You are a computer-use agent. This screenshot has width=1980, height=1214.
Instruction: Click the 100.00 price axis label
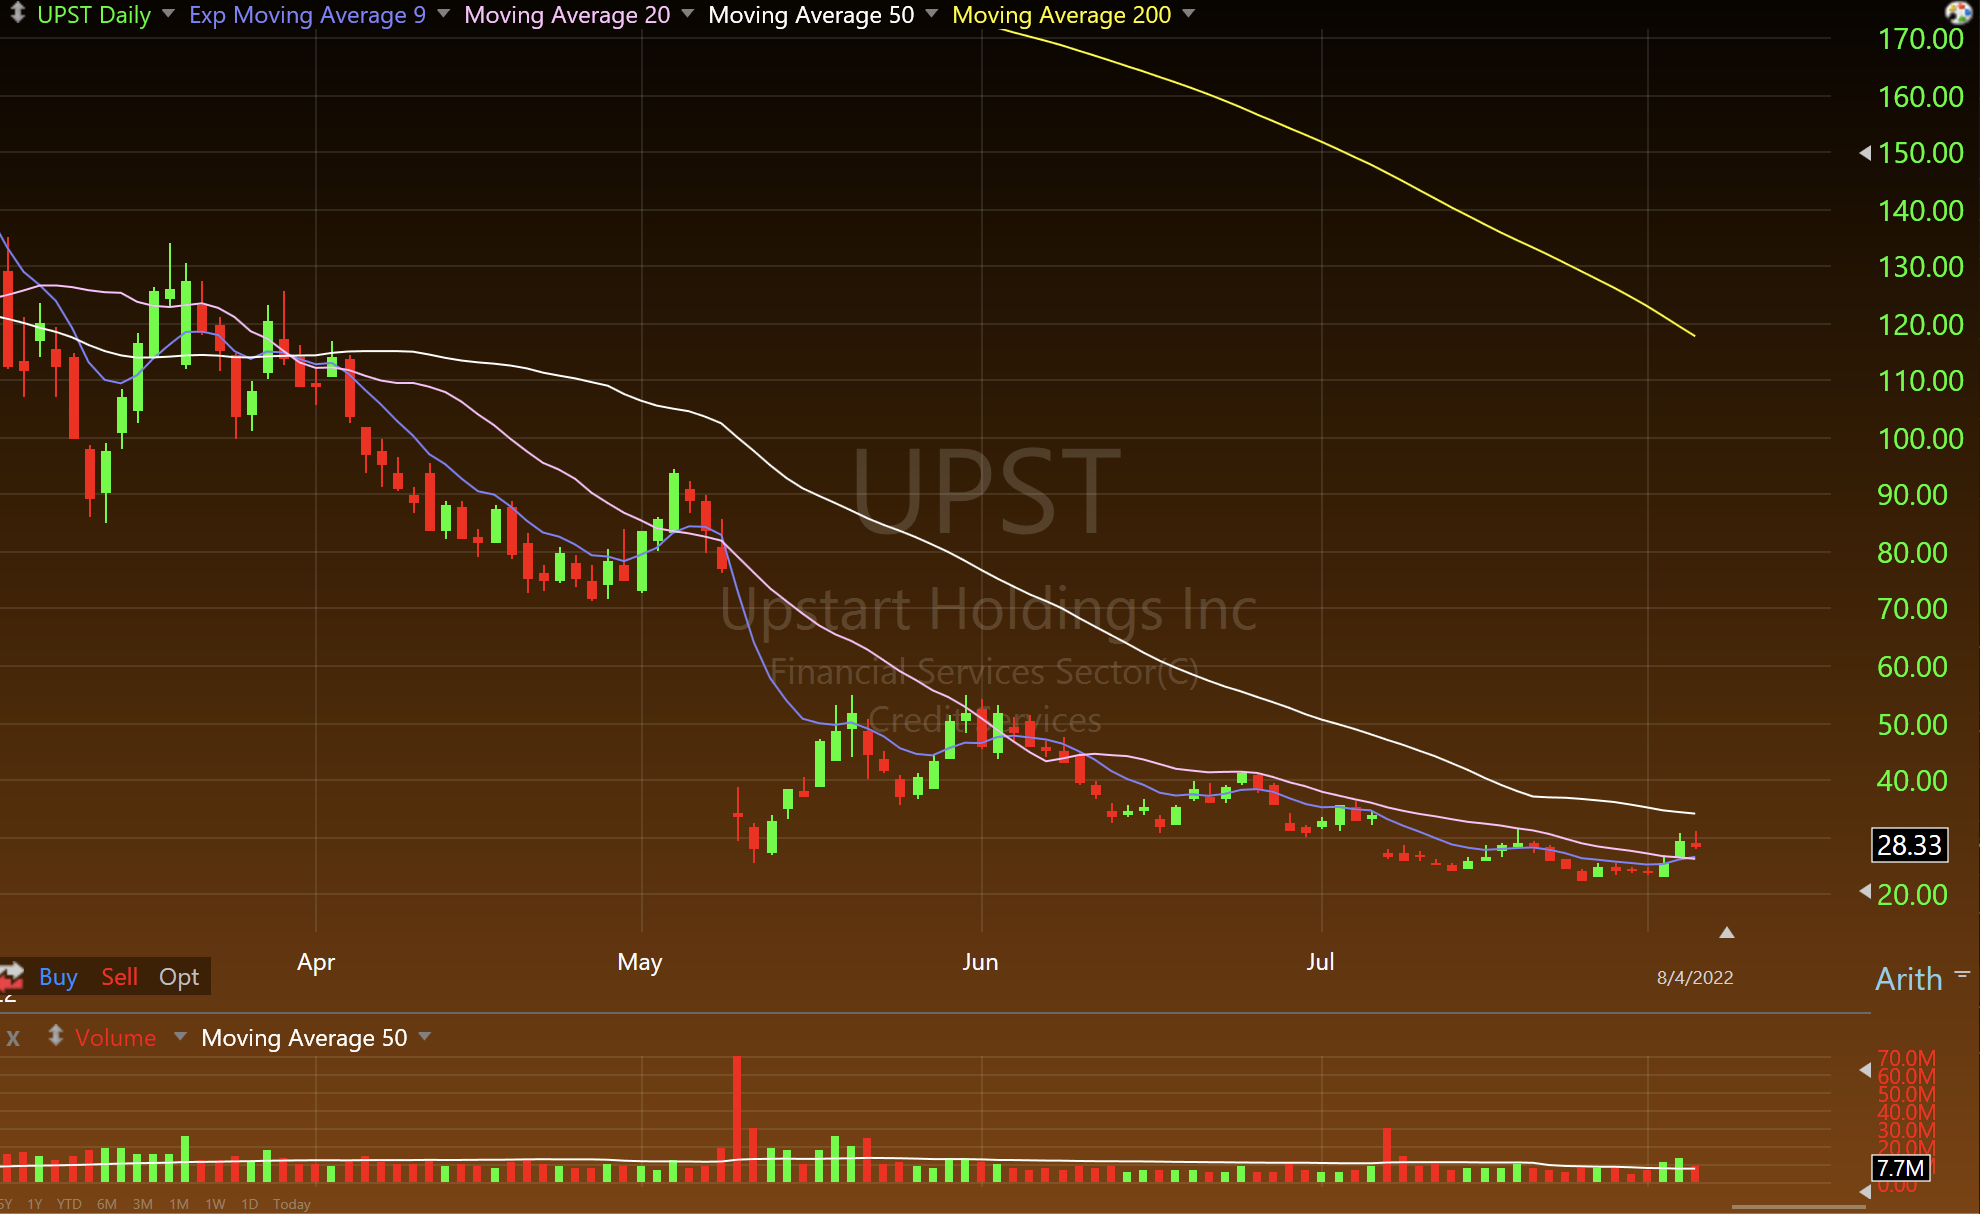point(1920,438)
